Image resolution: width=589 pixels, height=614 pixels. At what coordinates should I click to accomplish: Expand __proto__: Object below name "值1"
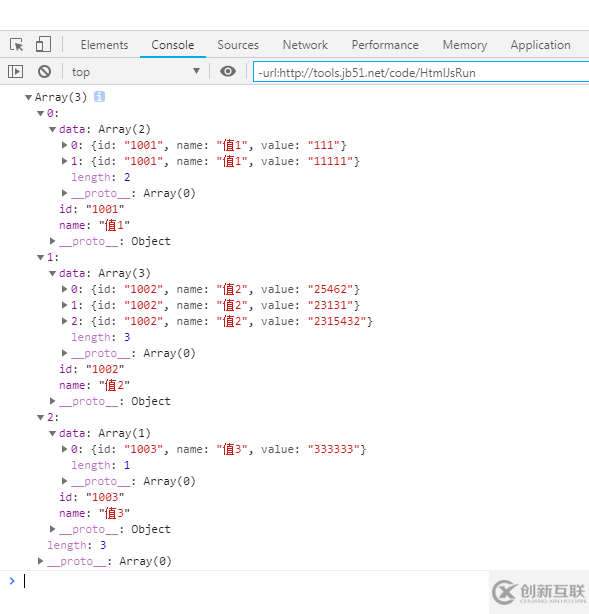(52, 241)
